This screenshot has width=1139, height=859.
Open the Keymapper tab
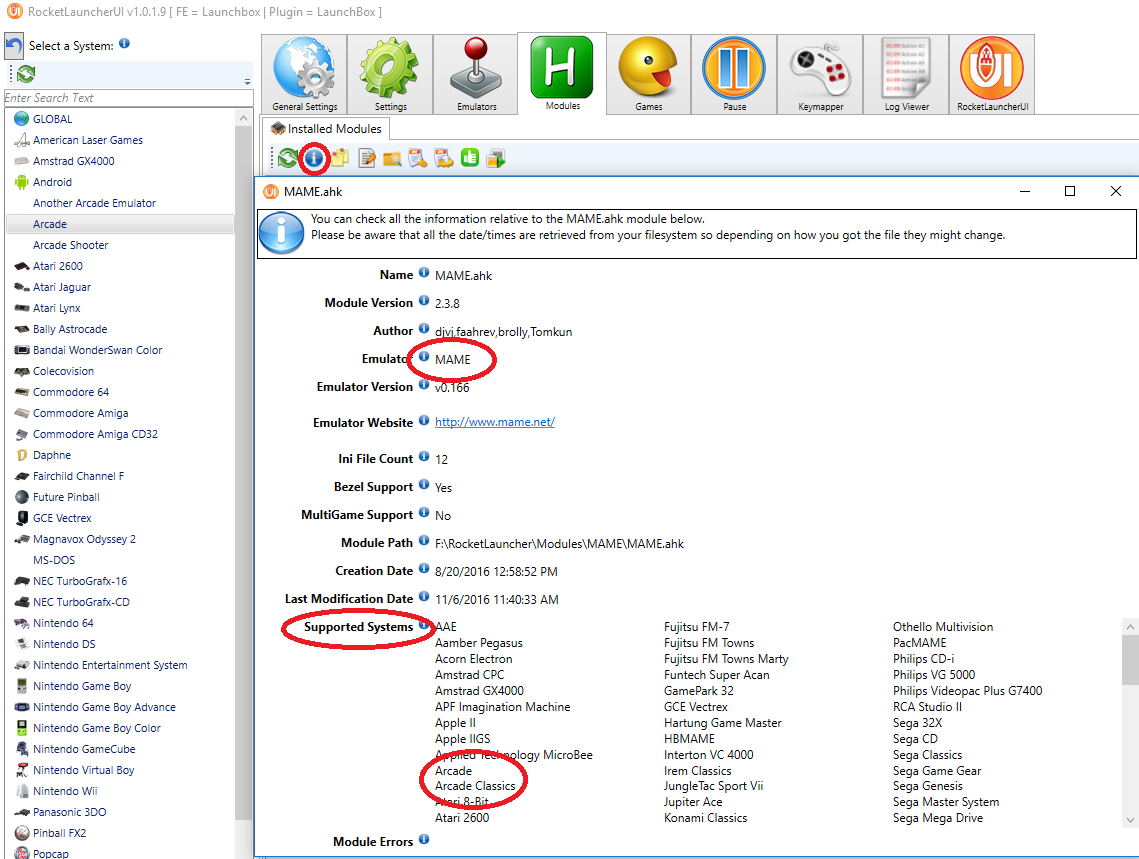[x=820, y=75]
